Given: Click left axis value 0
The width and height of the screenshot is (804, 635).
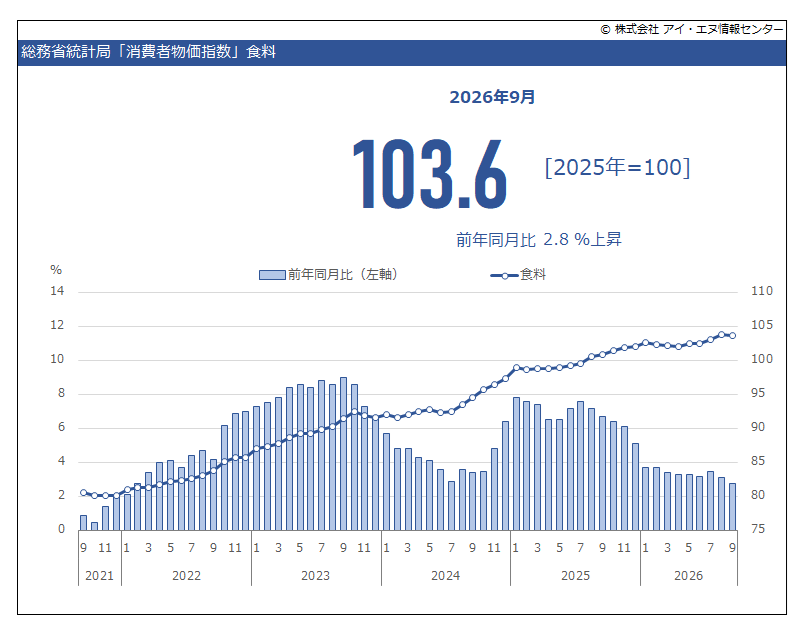Looking at the screenshot, I should pyautogui.click(x=62, y=529).
